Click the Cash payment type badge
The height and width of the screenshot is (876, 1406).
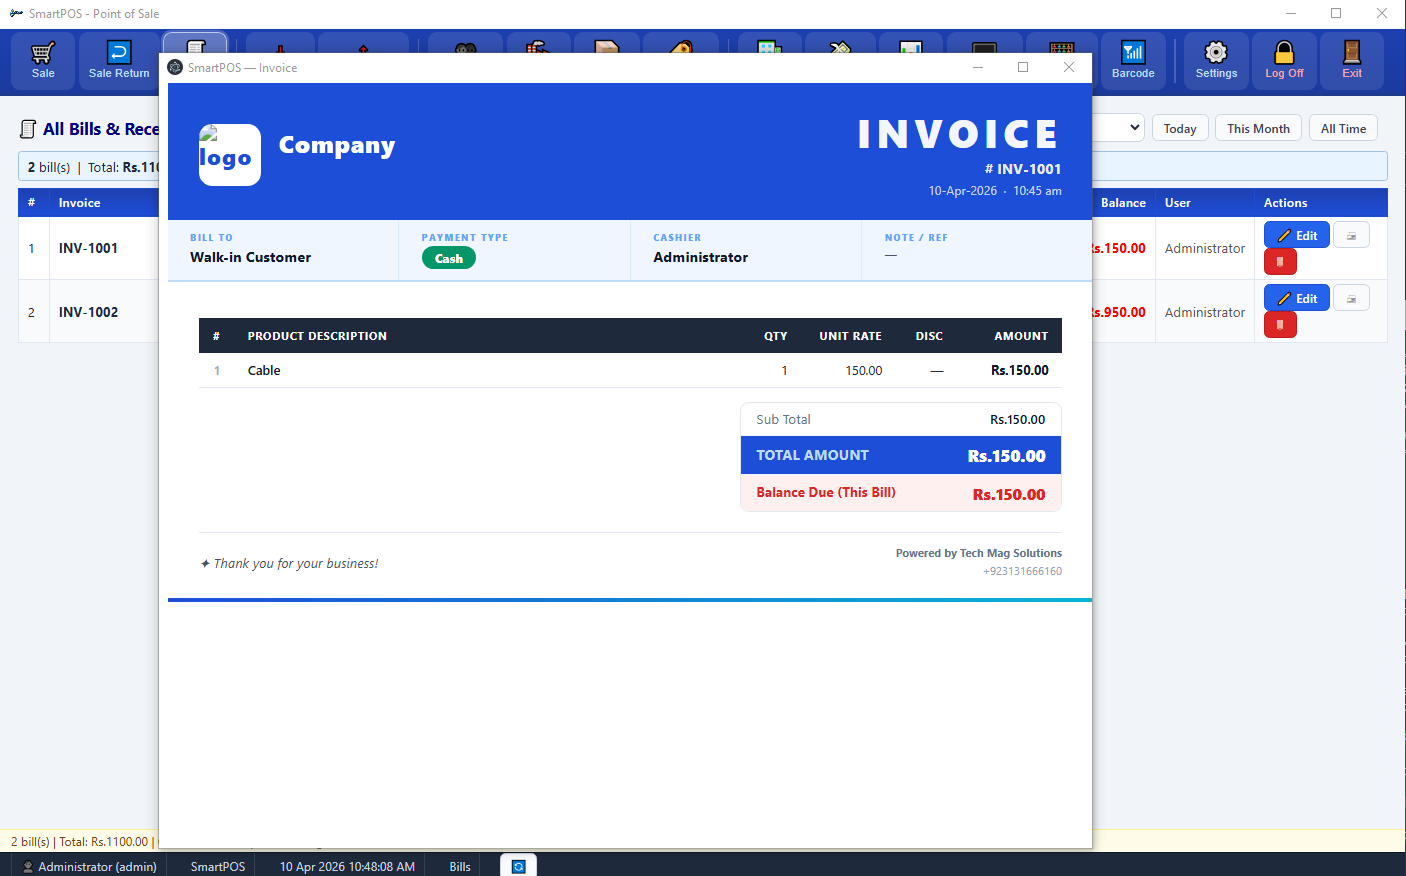click(449, 258)
